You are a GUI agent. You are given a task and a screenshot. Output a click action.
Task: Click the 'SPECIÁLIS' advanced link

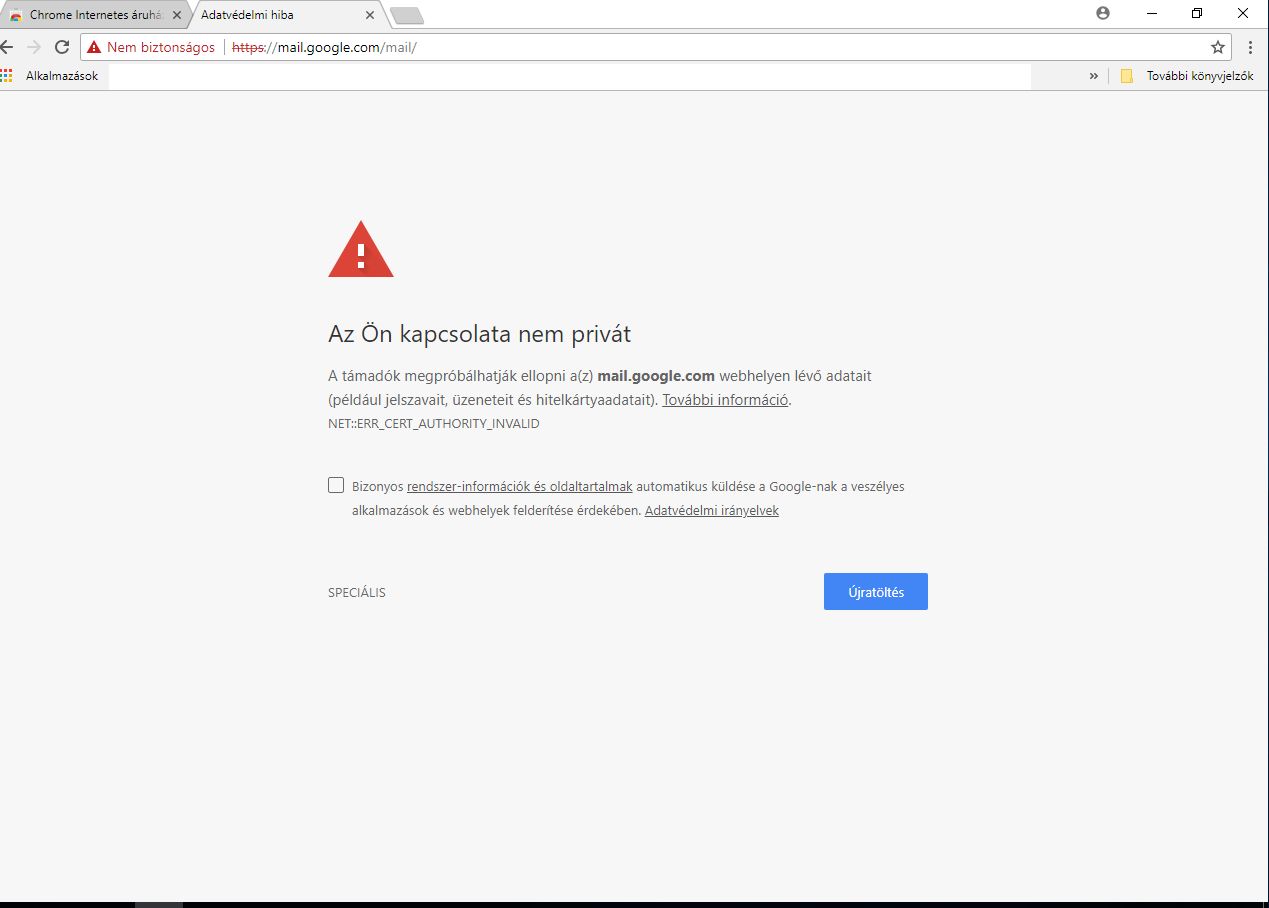pos(357,593)
